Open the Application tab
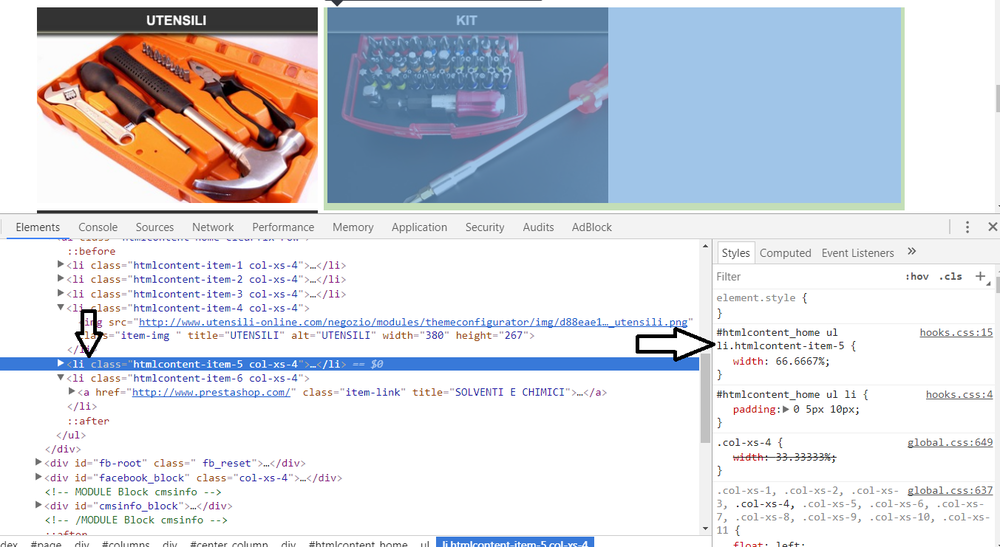Viewport: 1000px width, 547px height. tap(419, 227)
